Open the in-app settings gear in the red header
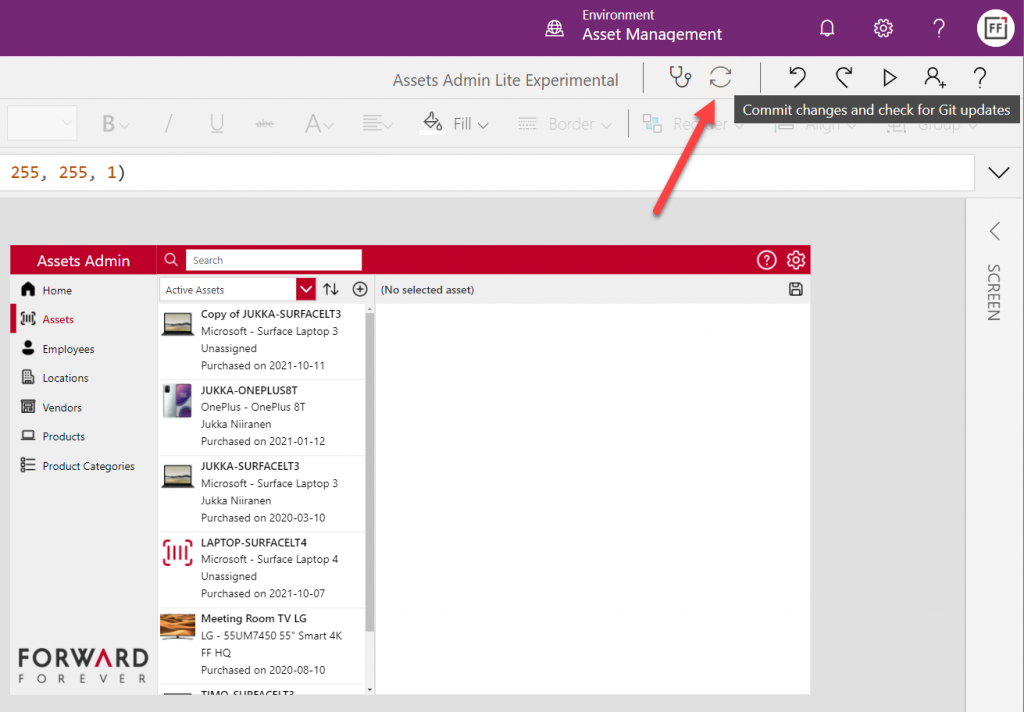Viewport: 1024px width, 712px height. pyautogui.click(x=796, y=259)
